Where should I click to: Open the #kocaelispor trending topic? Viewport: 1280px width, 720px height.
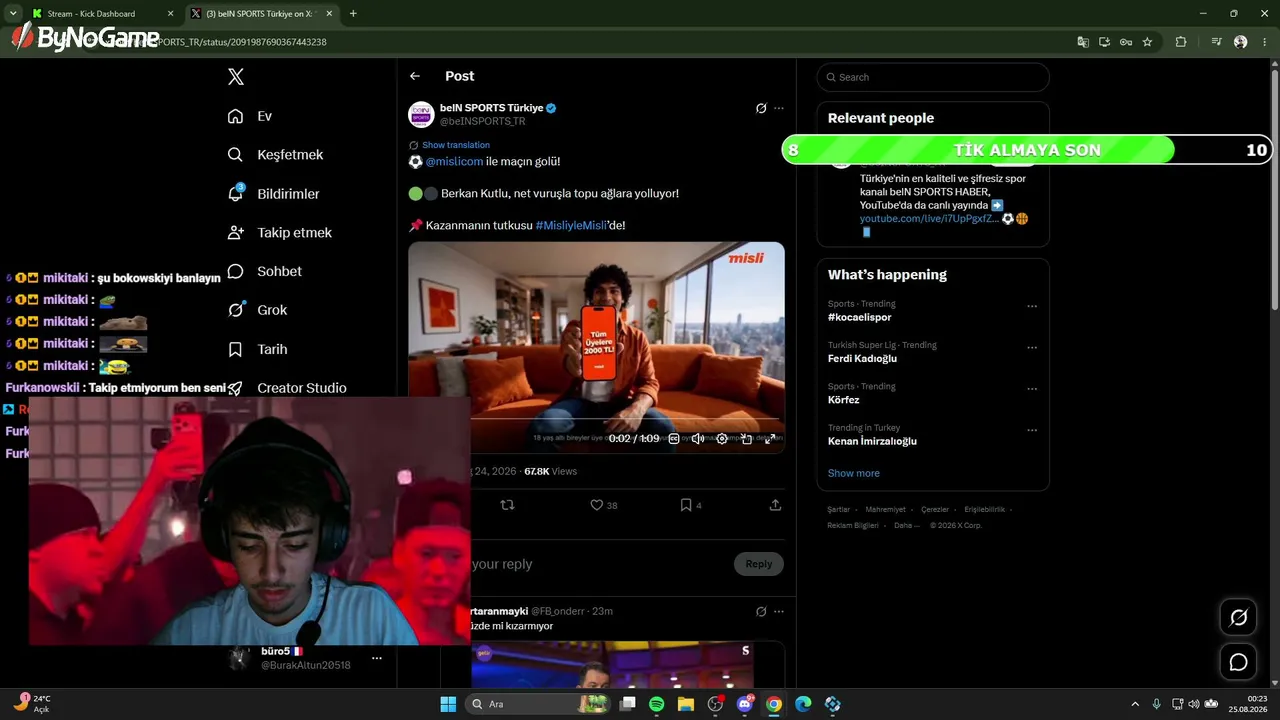pyautogui.click(x=859, y=317)
